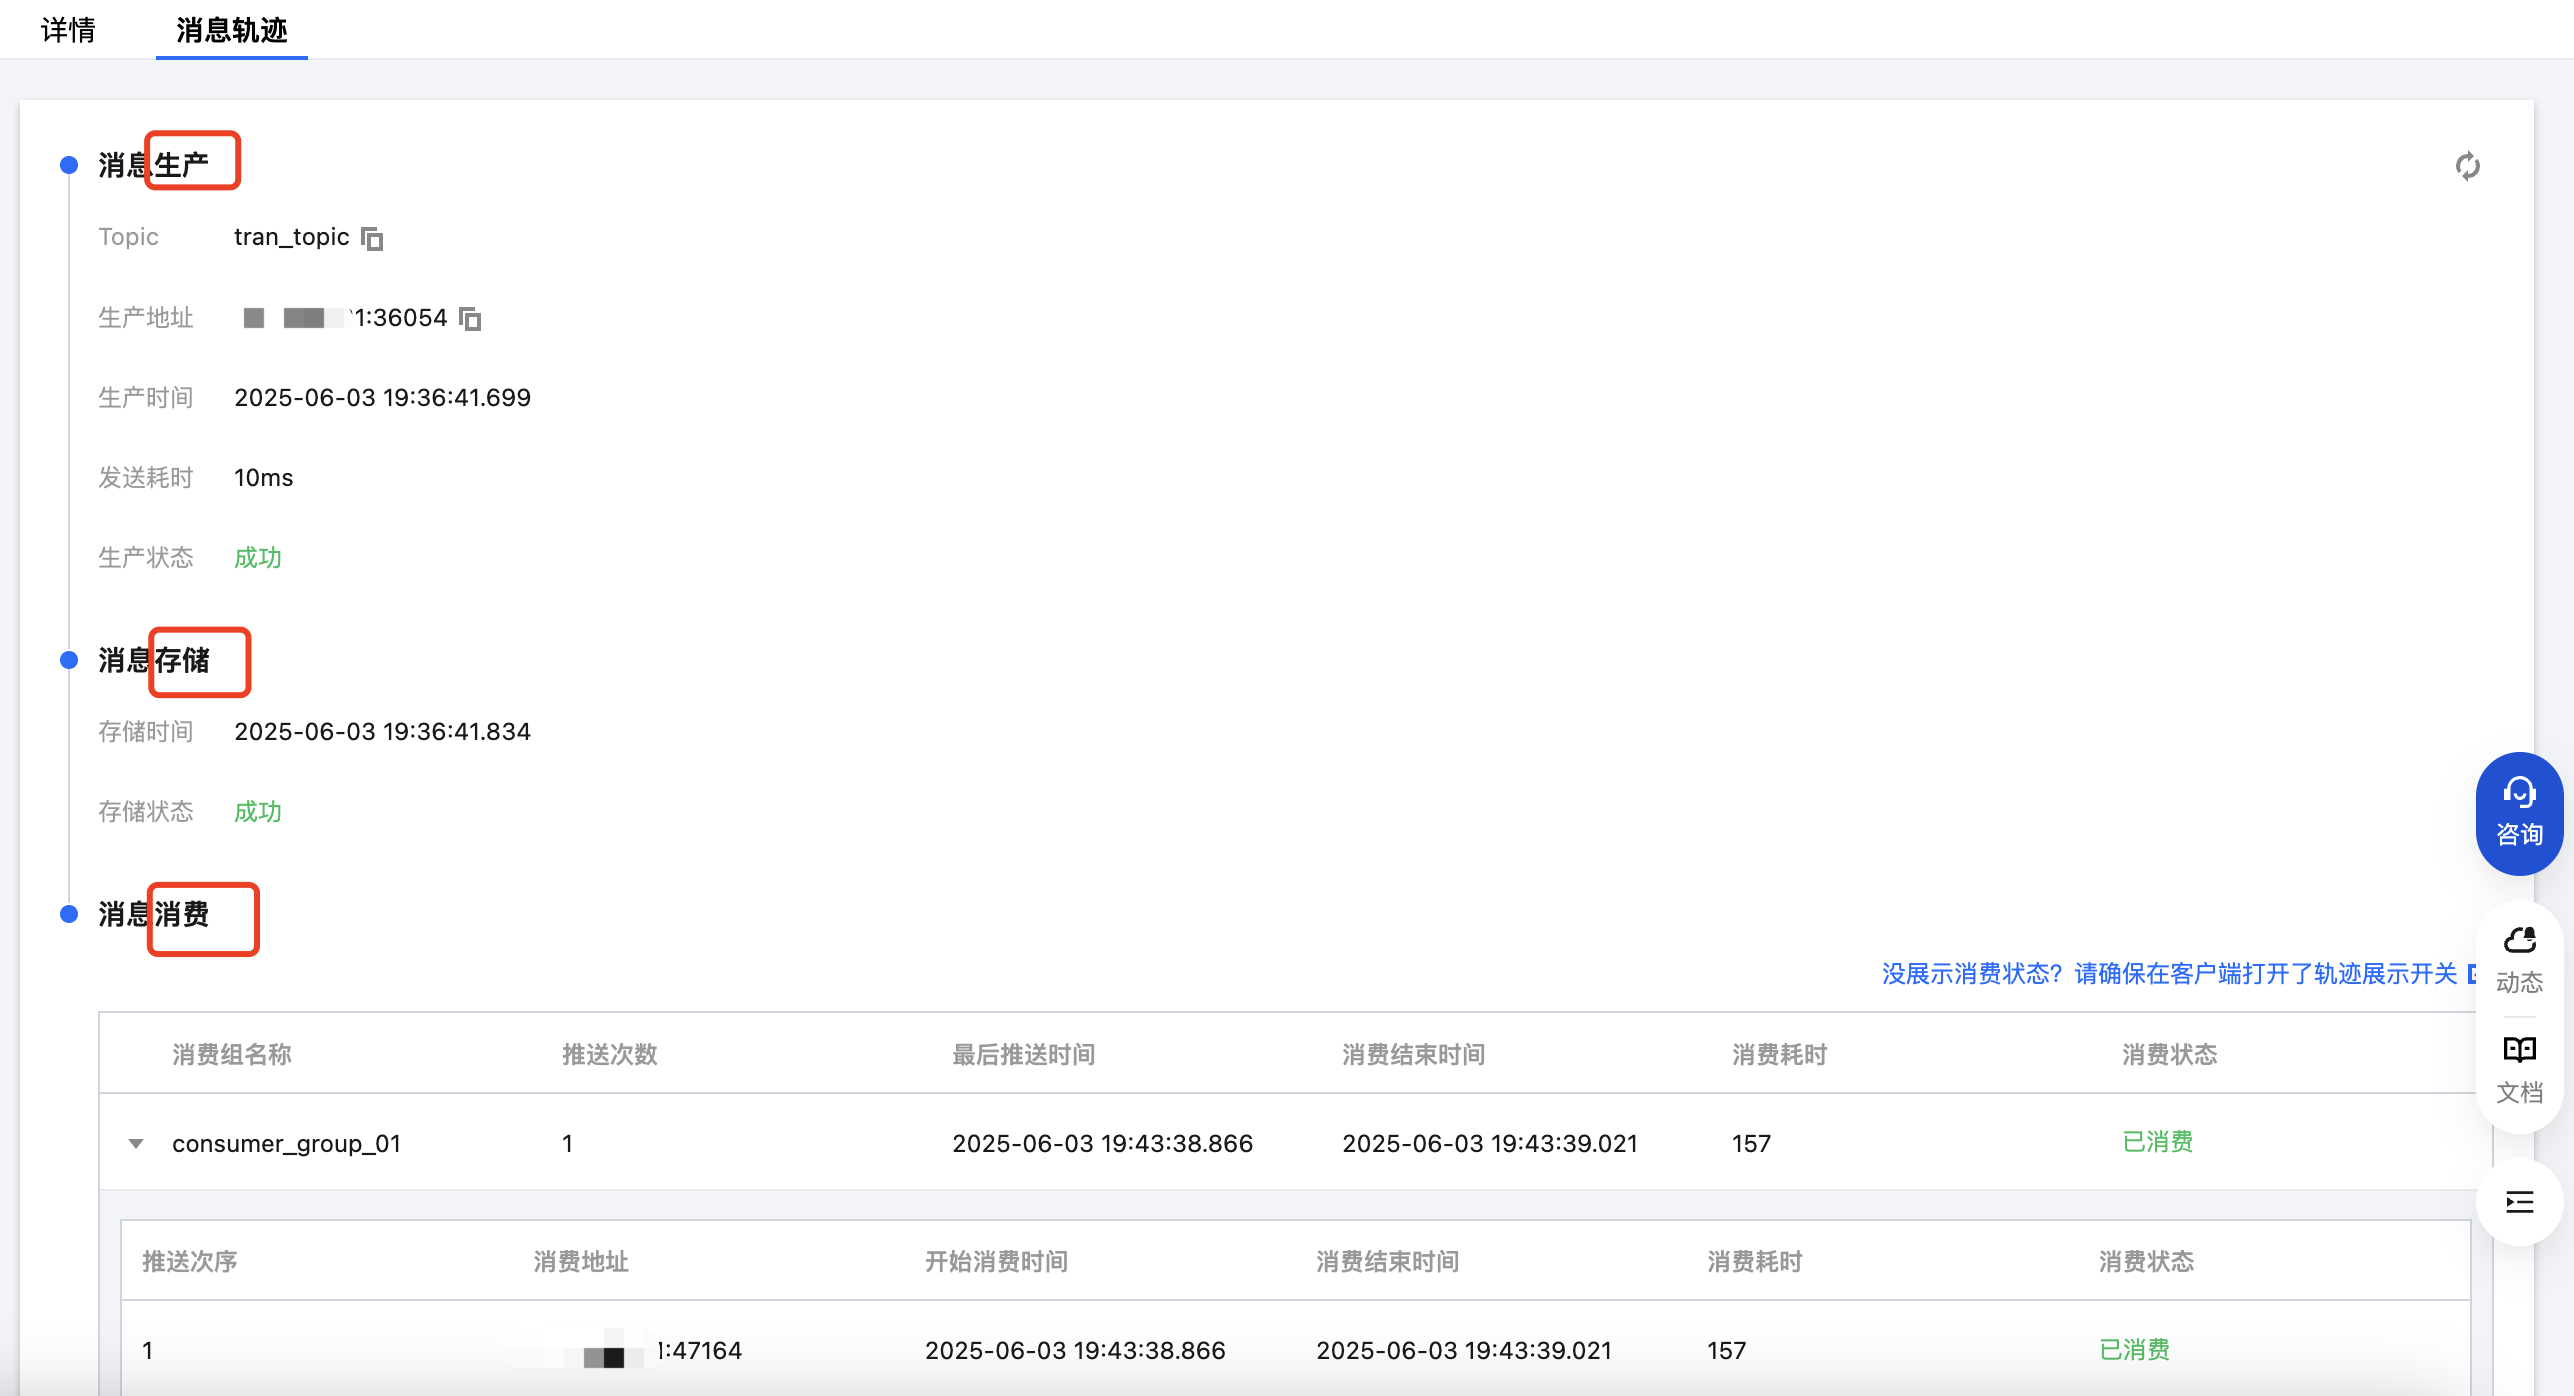
Task: Click the 推送次序 column header
Action: click(189, 1262)
